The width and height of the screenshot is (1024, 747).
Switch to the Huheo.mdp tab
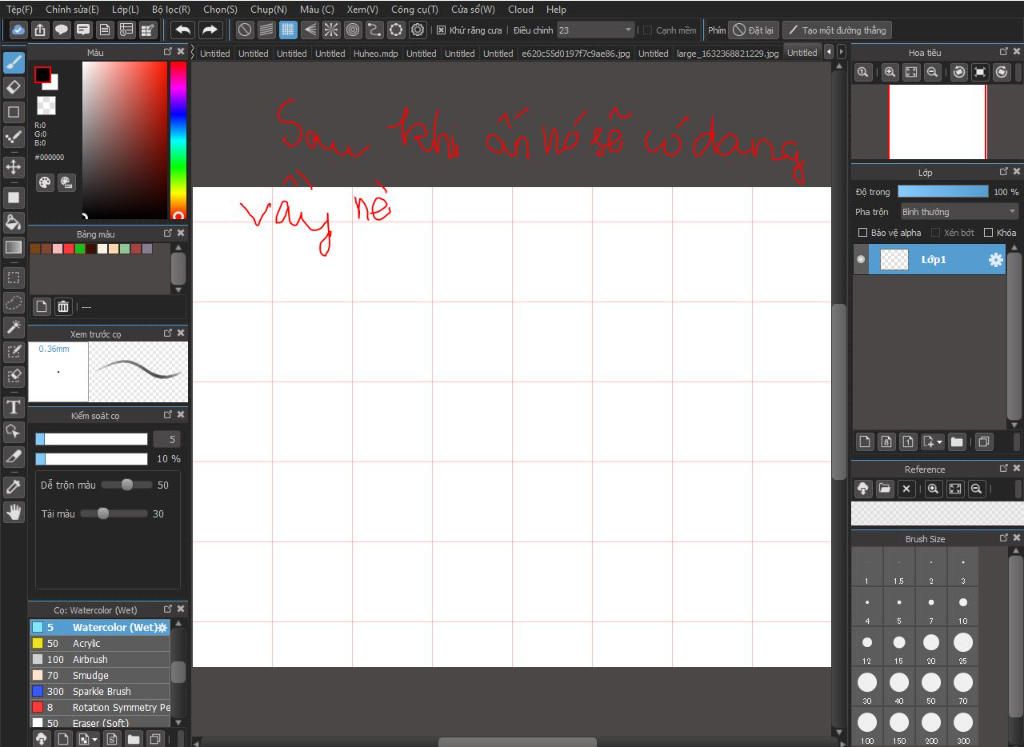tap(376, 54)
